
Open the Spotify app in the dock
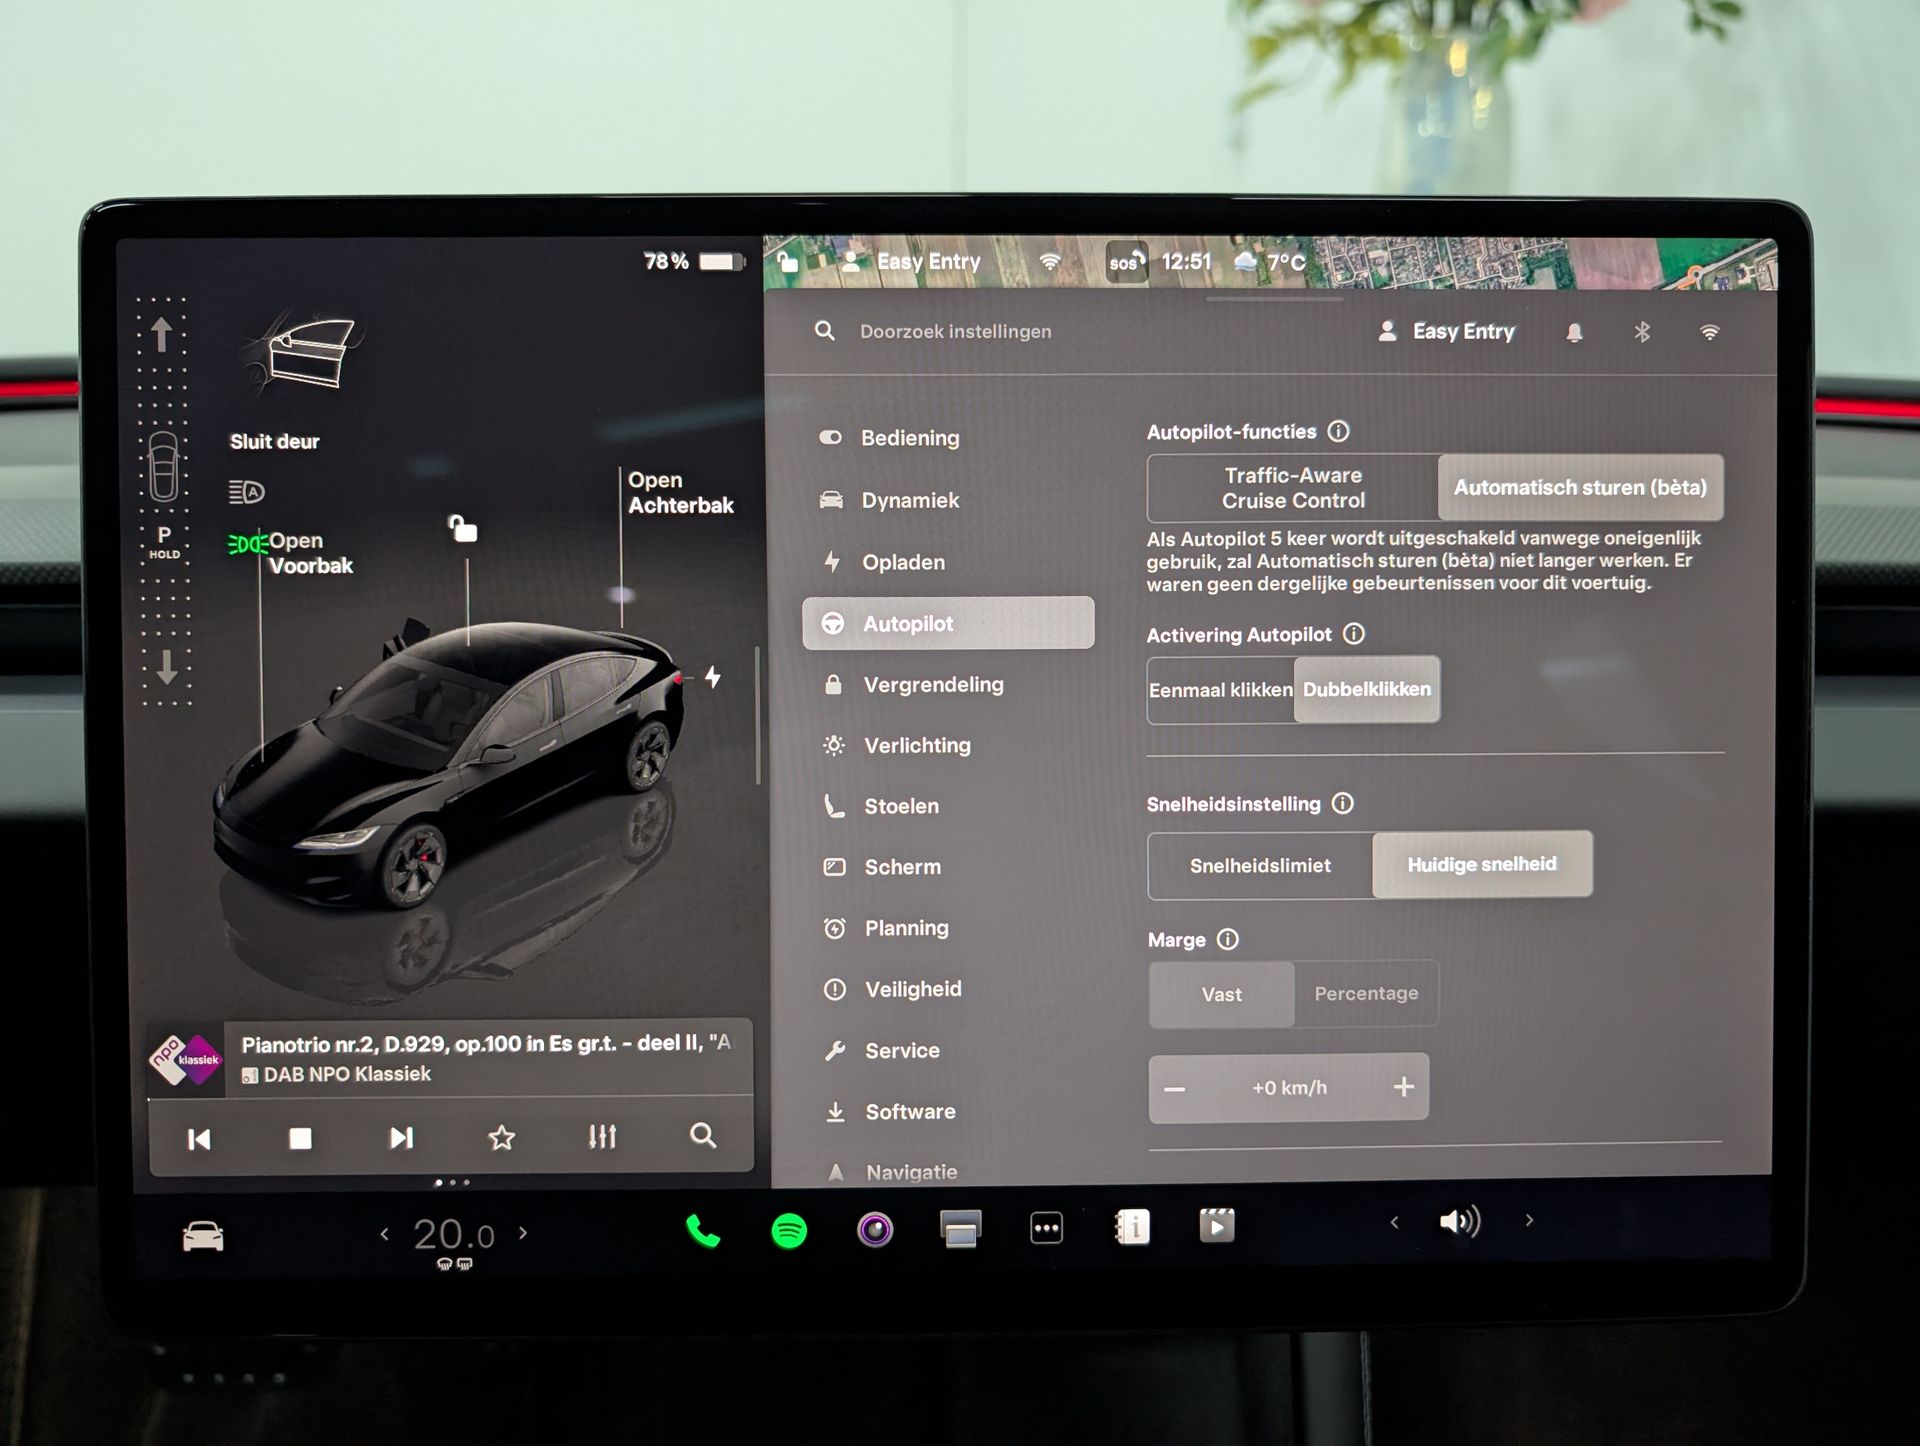point(789,1230)
